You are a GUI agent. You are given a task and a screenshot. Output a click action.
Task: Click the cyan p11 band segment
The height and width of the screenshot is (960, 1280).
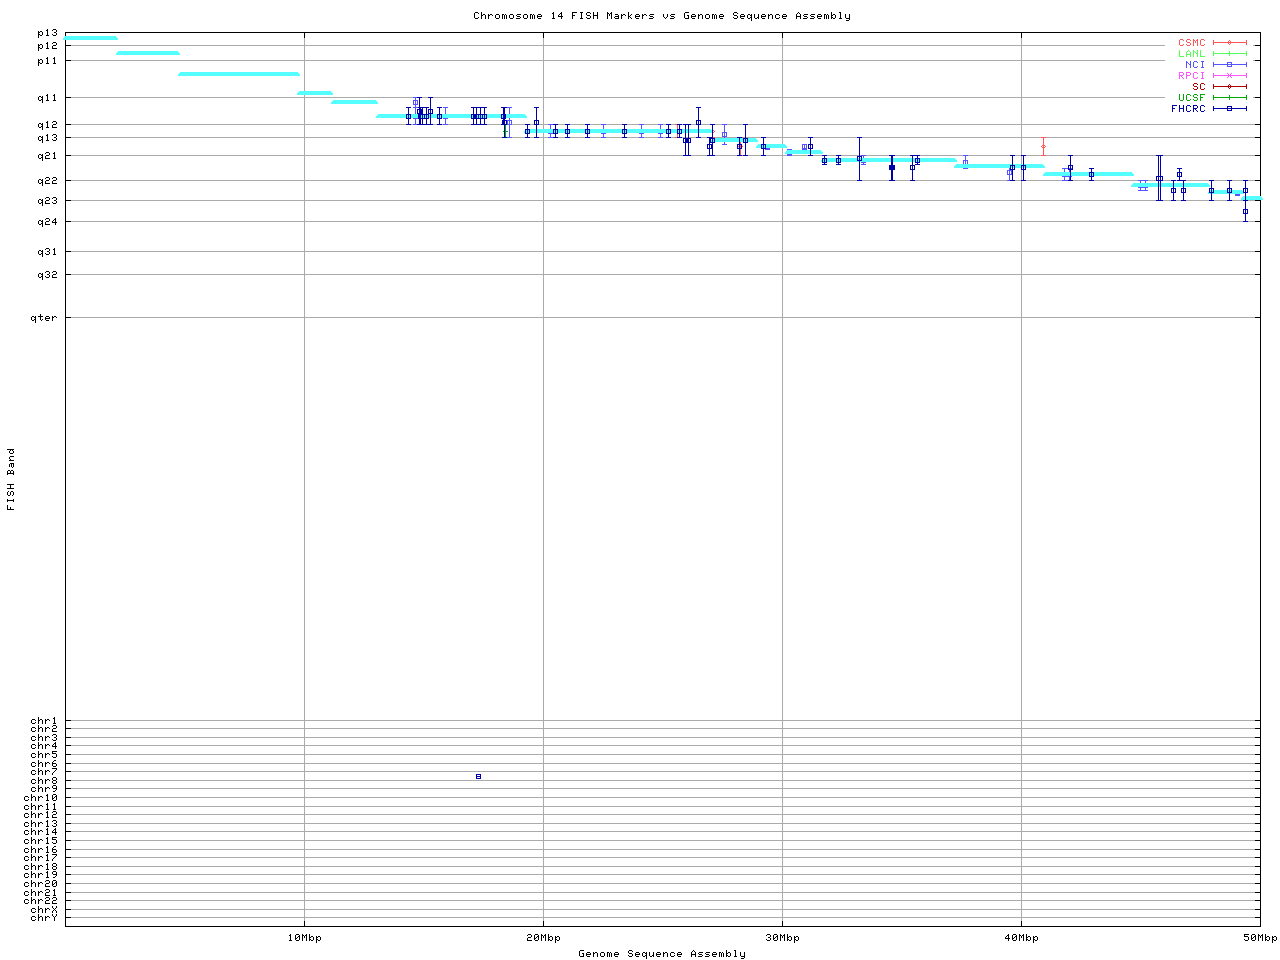[x=238, y=74]
